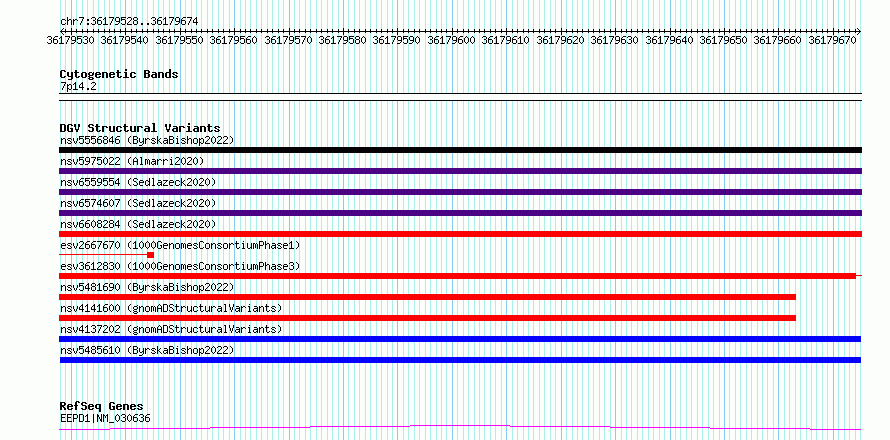
Task: Open the EEPD1|NM_030636 gene label
Action: pos(105,419)
